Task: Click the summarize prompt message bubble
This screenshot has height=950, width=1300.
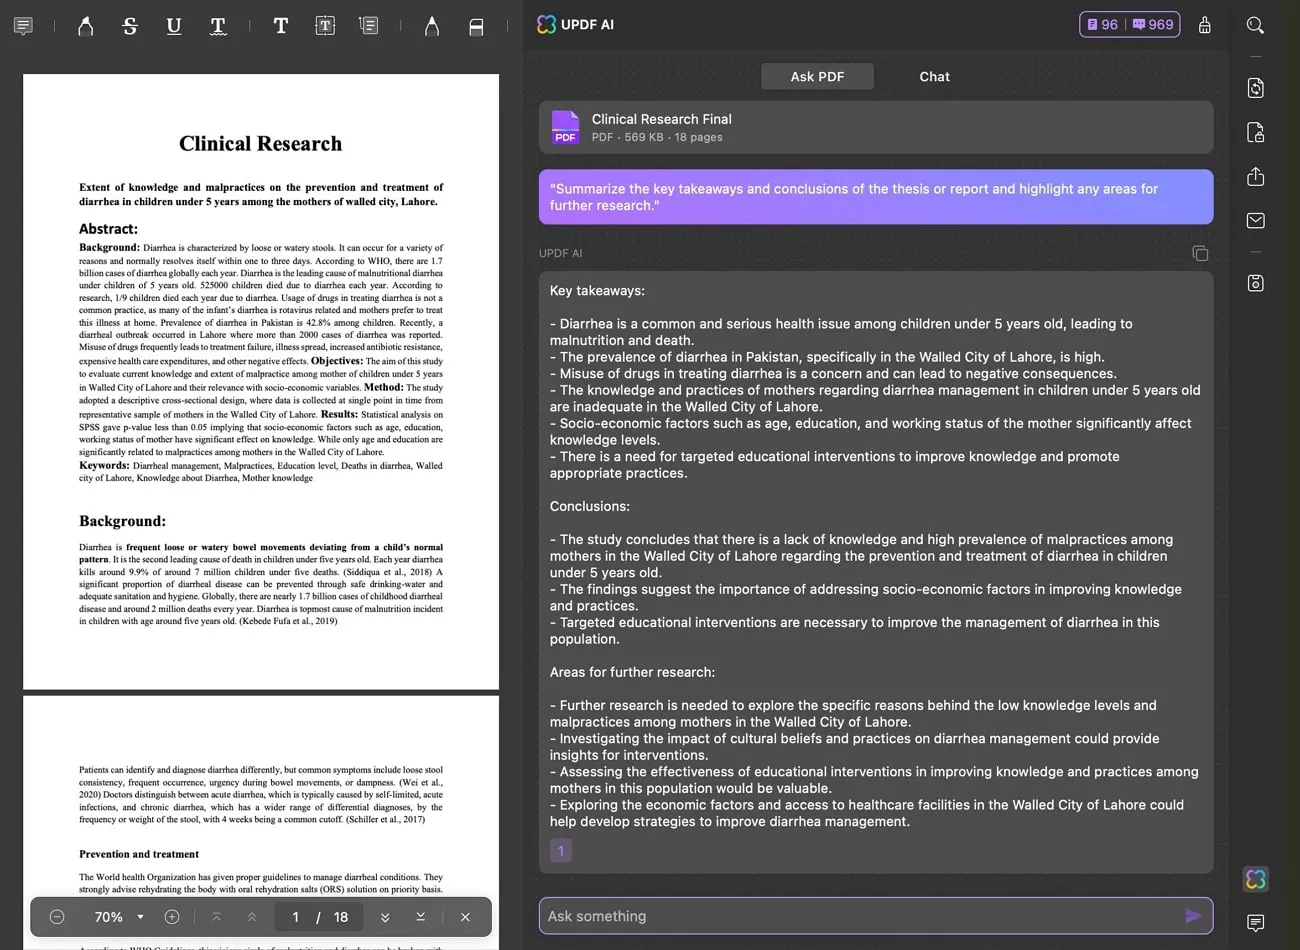Action: click(876, 197)
